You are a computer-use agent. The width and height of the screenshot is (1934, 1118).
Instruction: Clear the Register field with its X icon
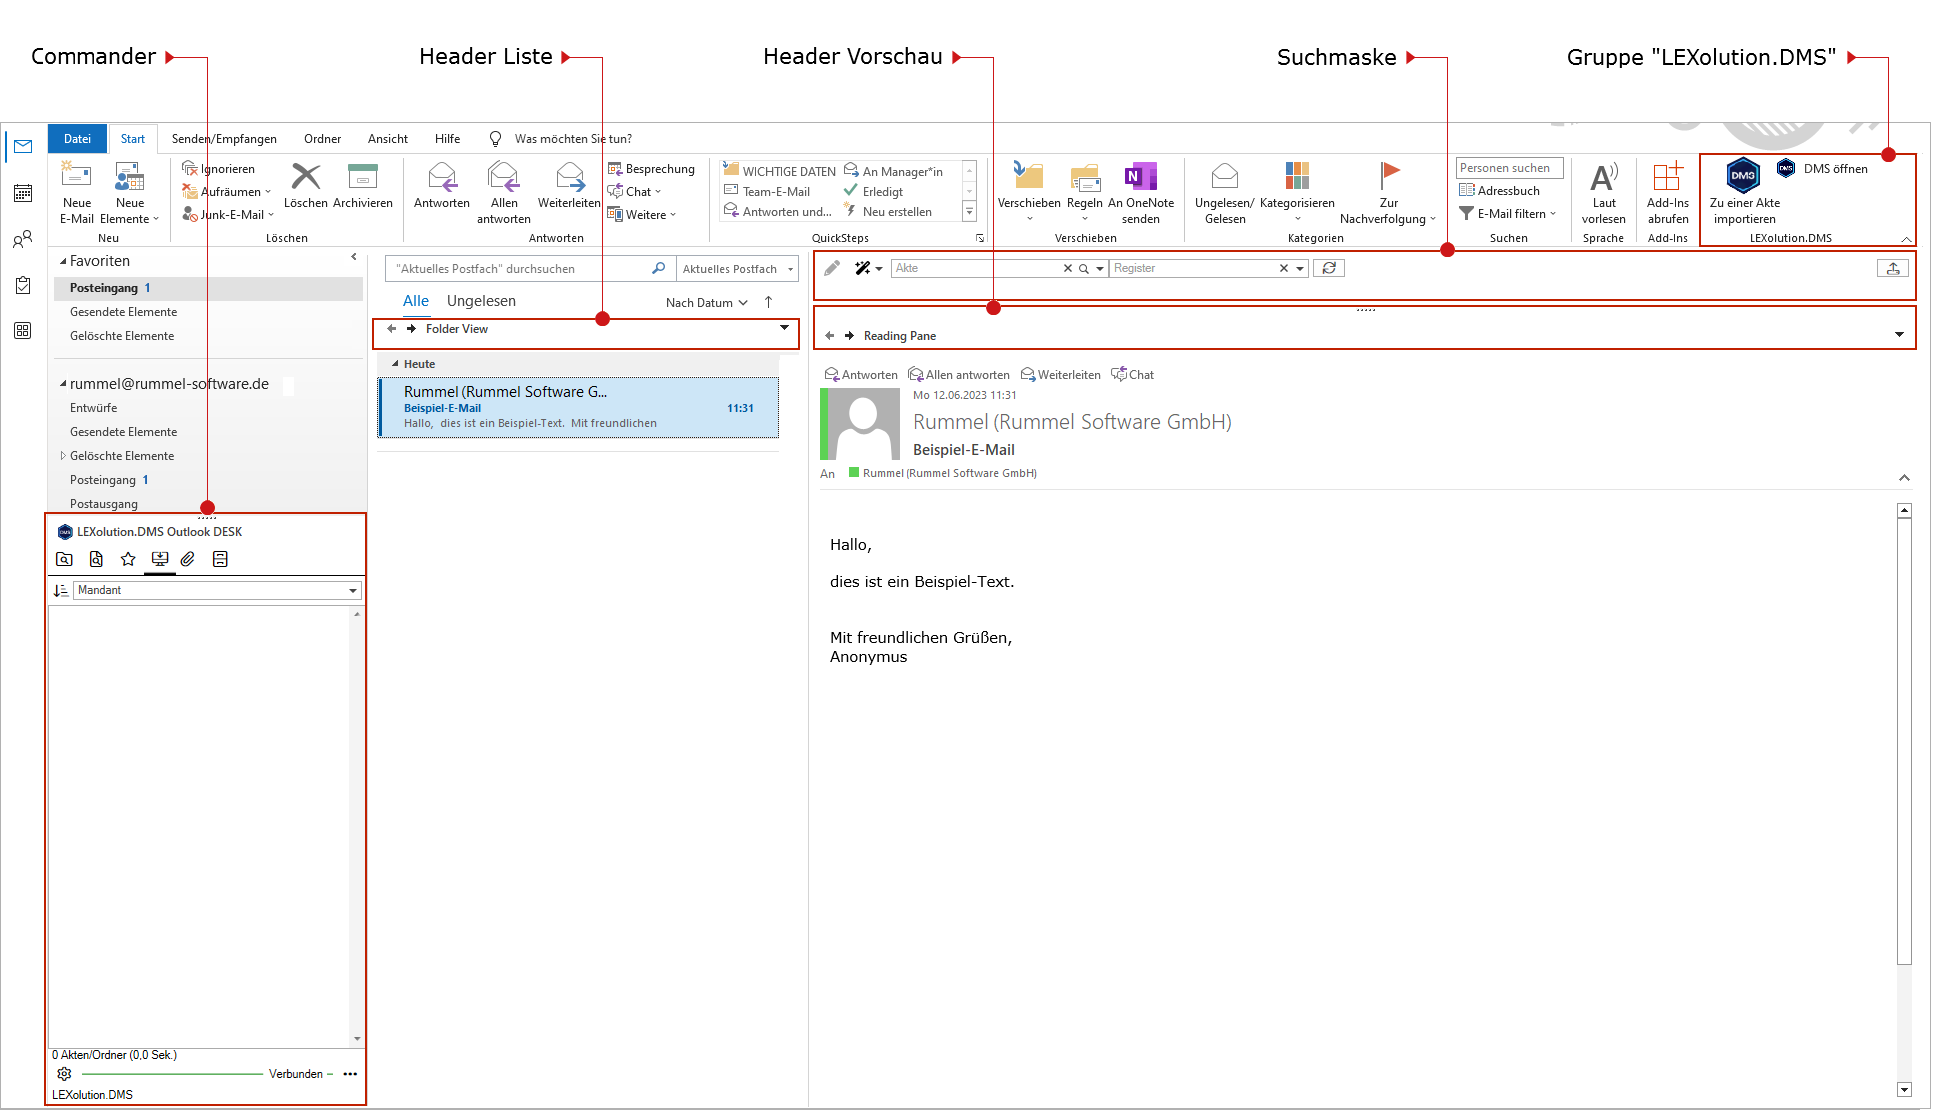[x=1284, y=268]
